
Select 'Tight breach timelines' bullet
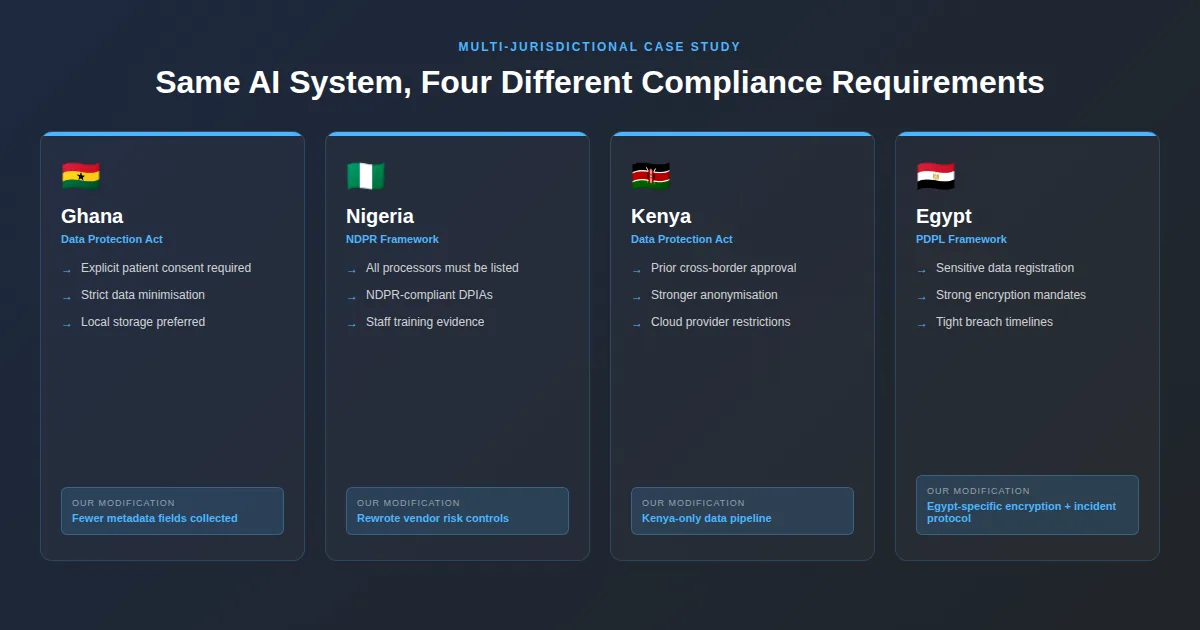coord(994,322)
